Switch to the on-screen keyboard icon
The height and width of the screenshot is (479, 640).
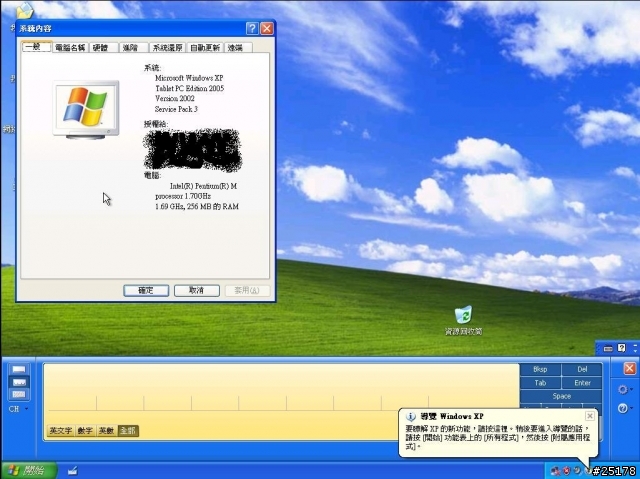(19, 394)
